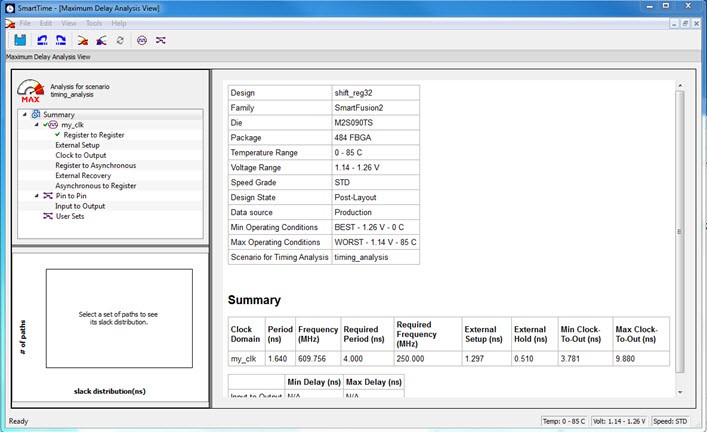Image resolution: width=707 pixels, height=432 pixels.
Task: Choose Clock to Output in the tree
Action: coord(80,155)
